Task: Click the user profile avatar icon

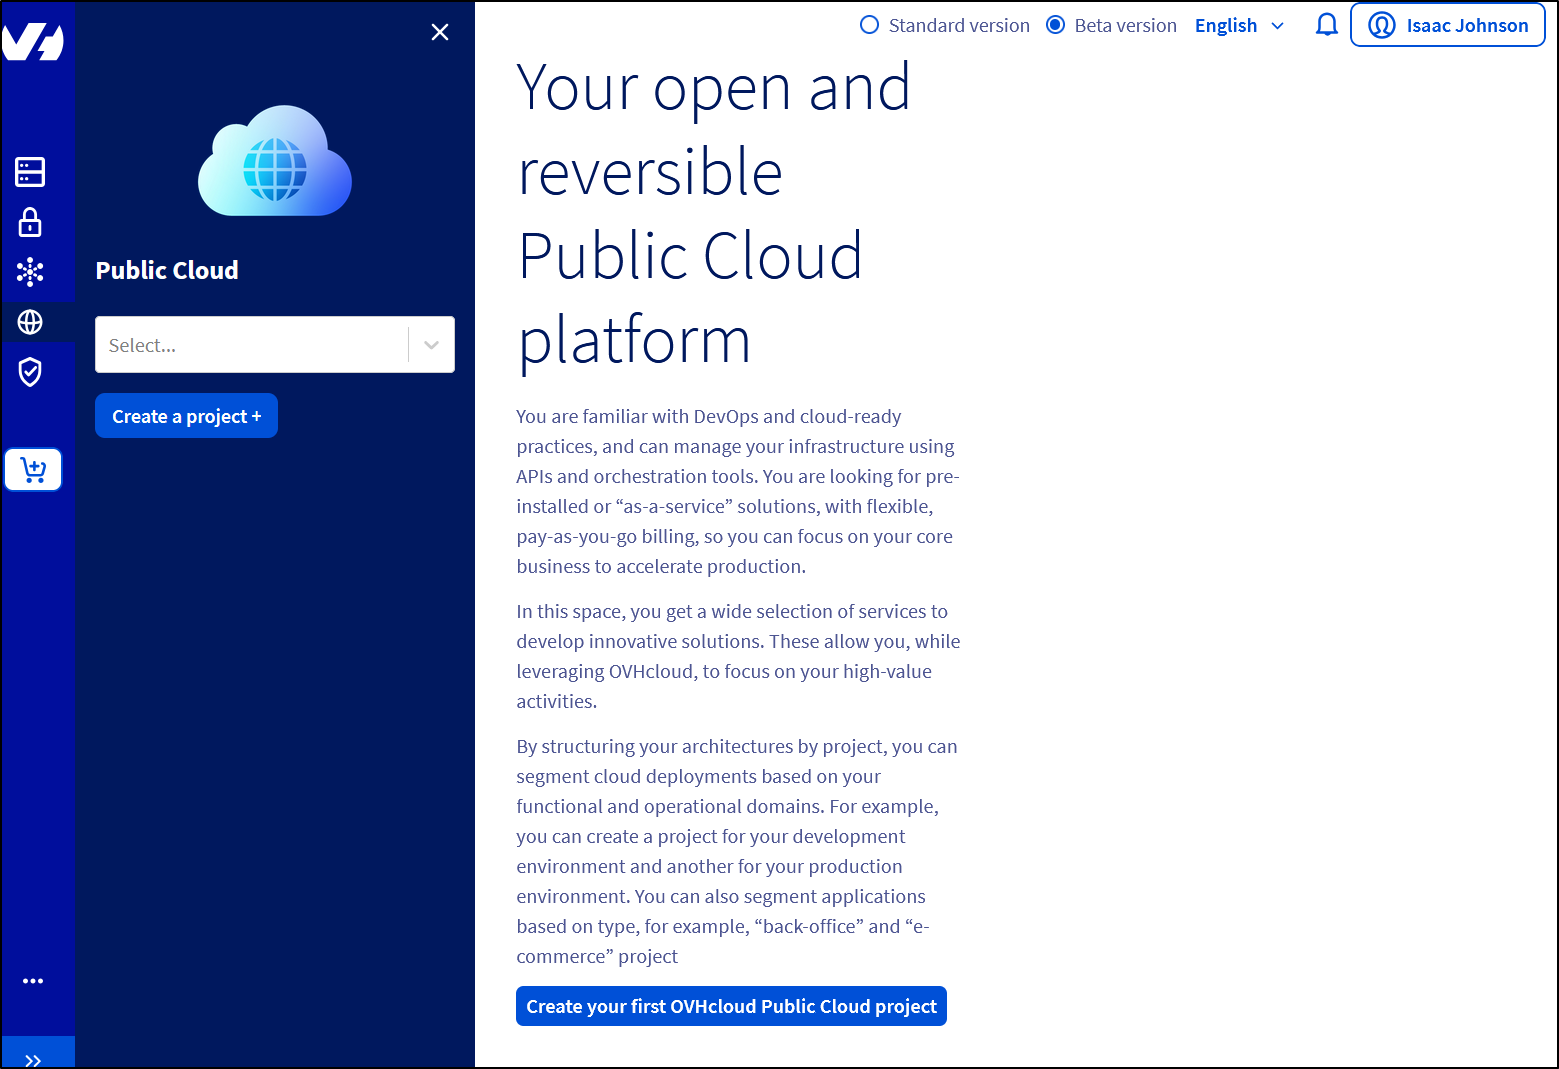Action: coord(1383,25)
